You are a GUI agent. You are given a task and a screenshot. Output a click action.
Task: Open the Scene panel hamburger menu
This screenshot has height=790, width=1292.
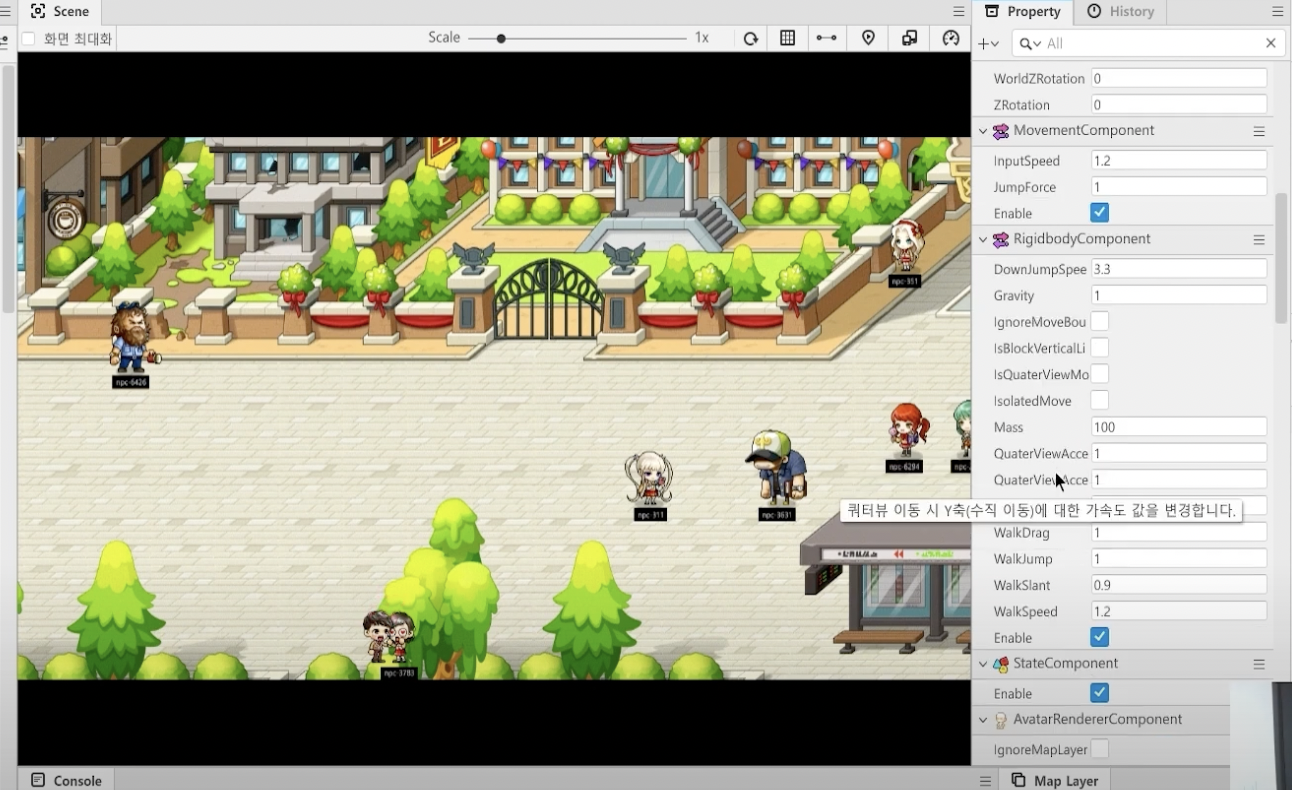click(957, 12)
